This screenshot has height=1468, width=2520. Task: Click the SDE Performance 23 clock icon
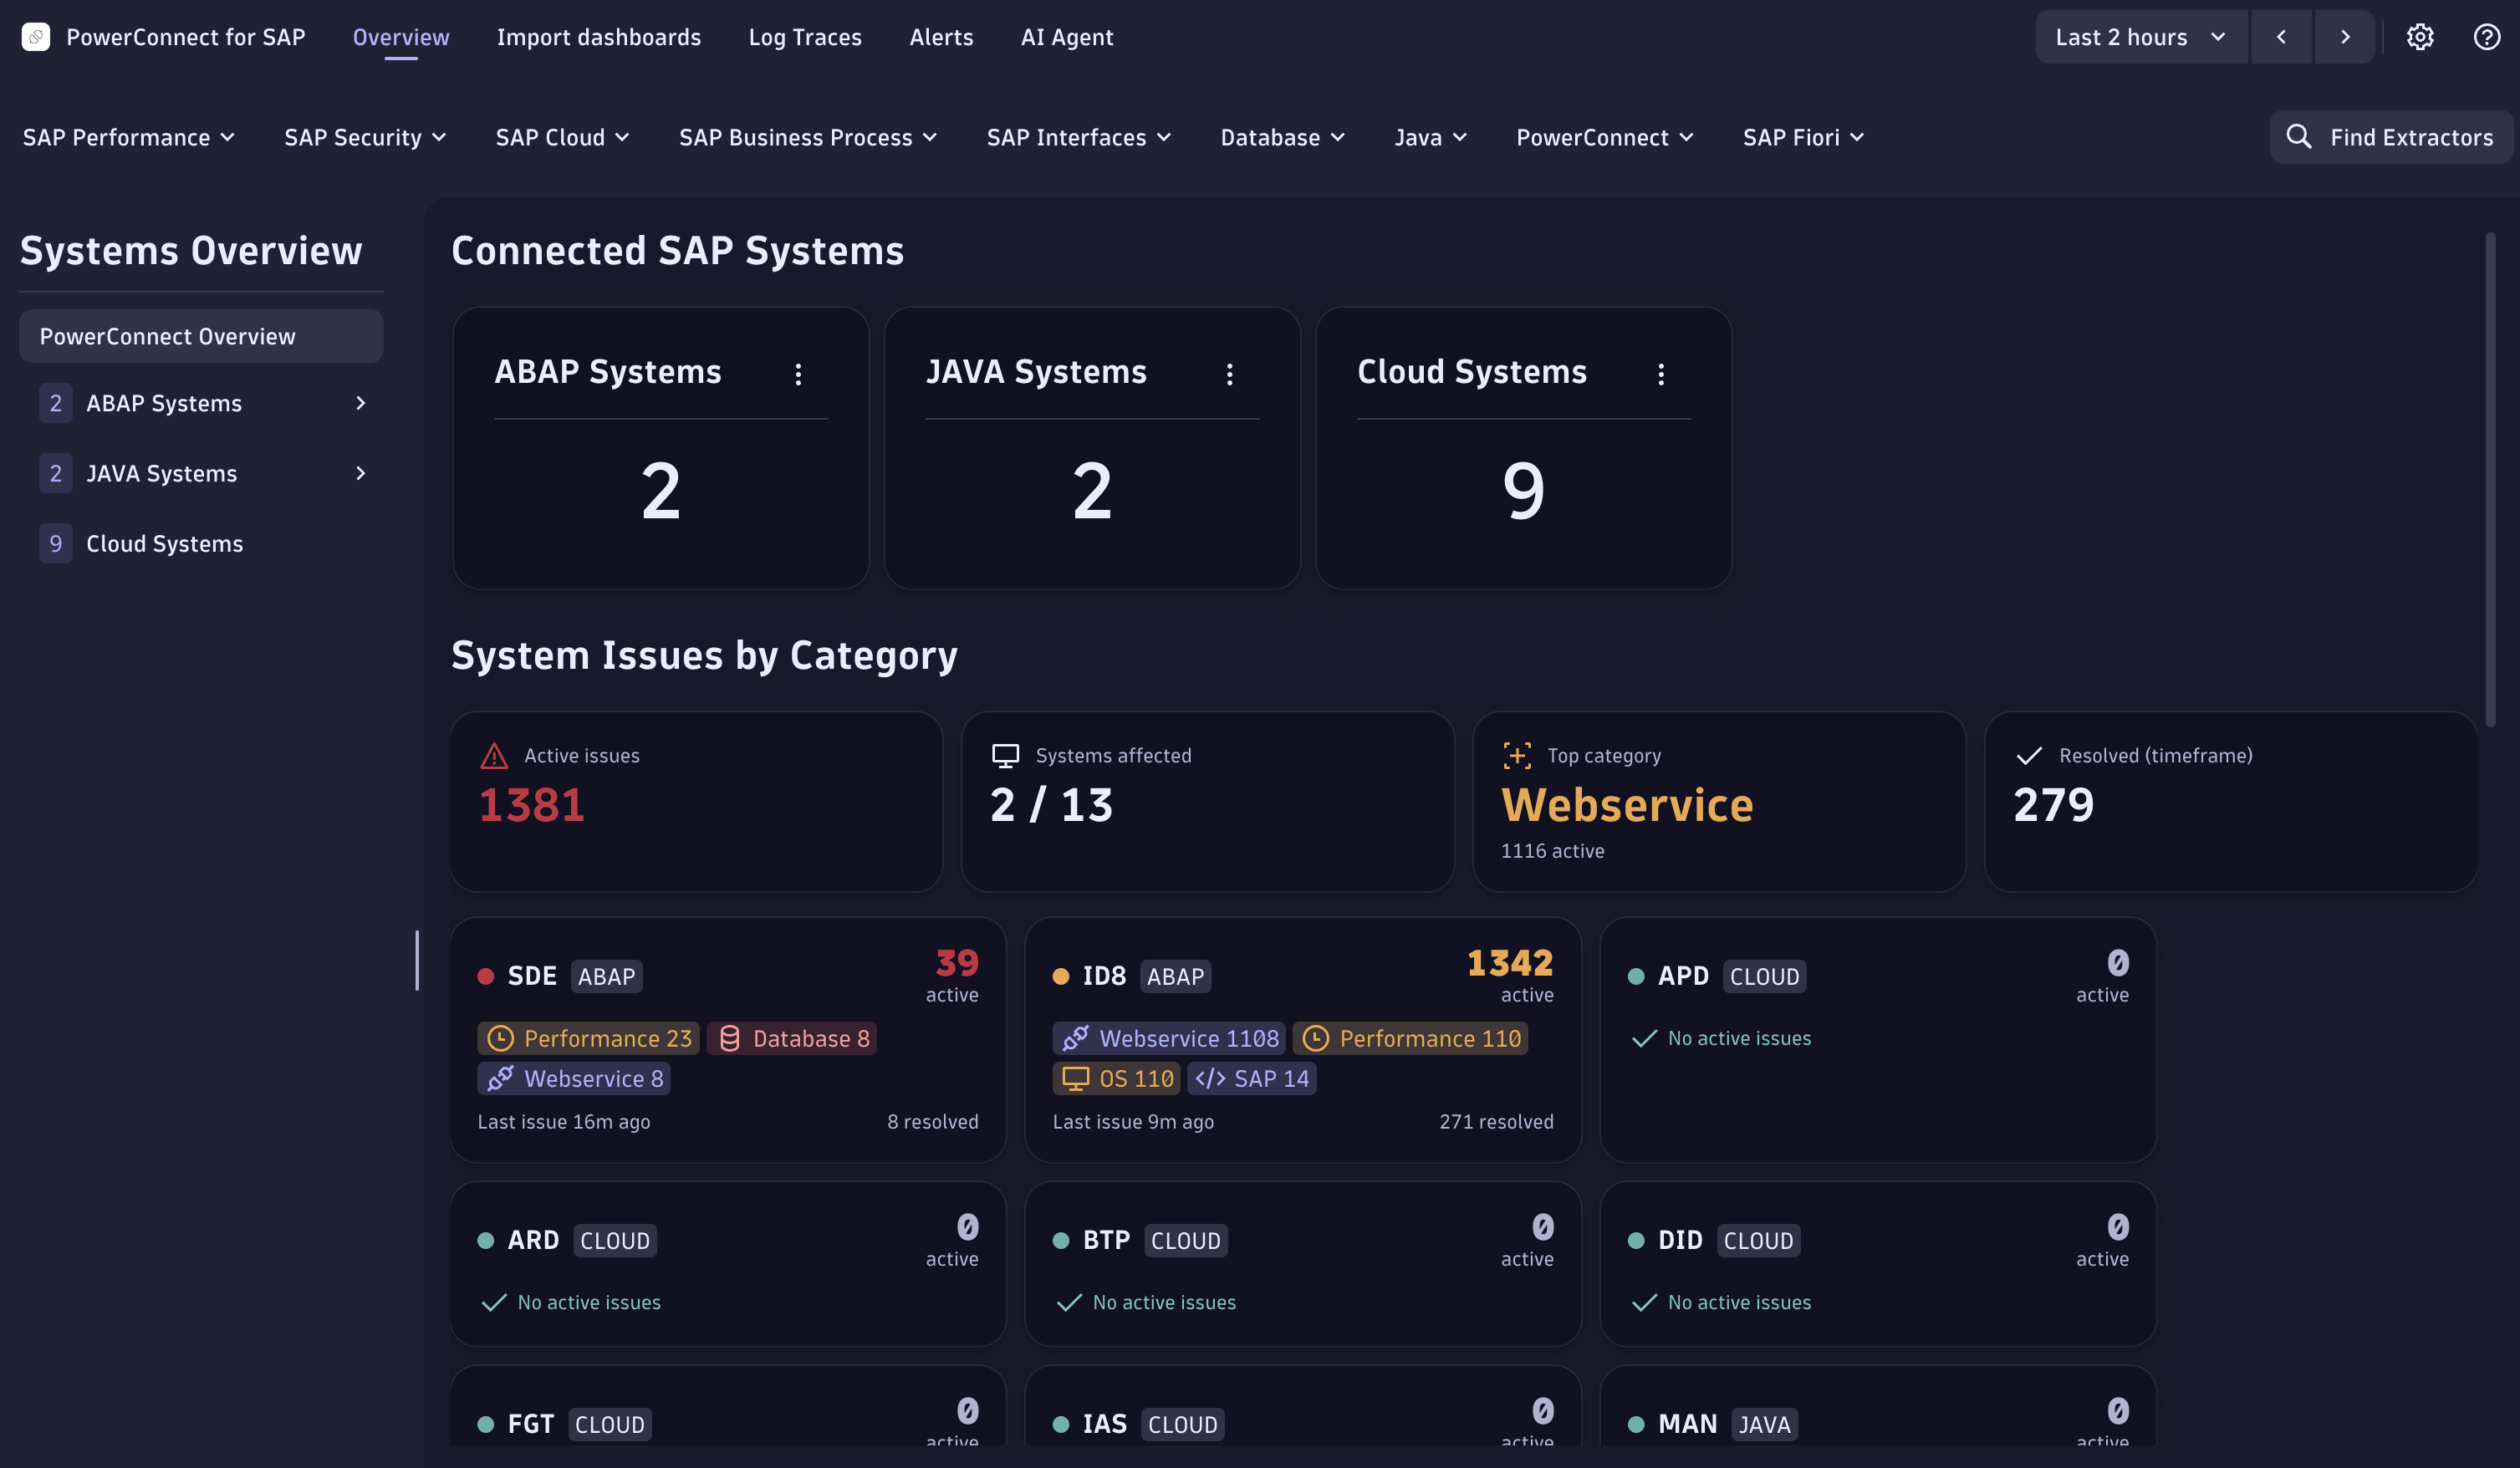[x=500, y=1039]
